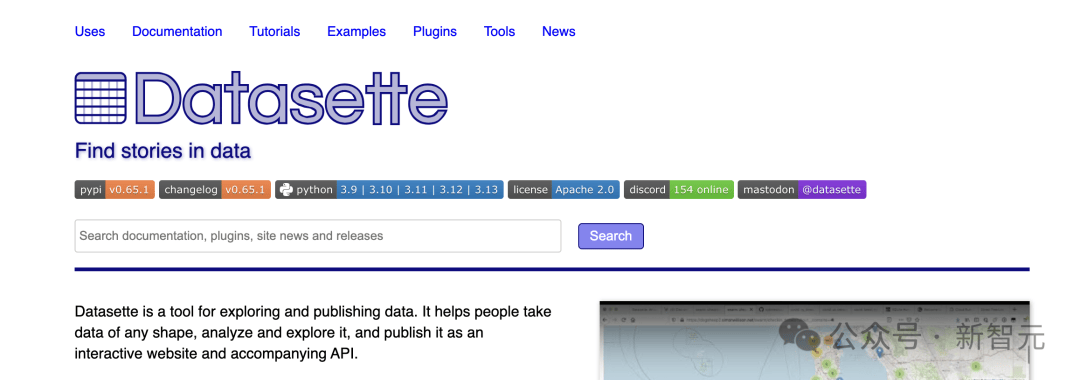Click the Python logo in the python badge

point(286,189)
